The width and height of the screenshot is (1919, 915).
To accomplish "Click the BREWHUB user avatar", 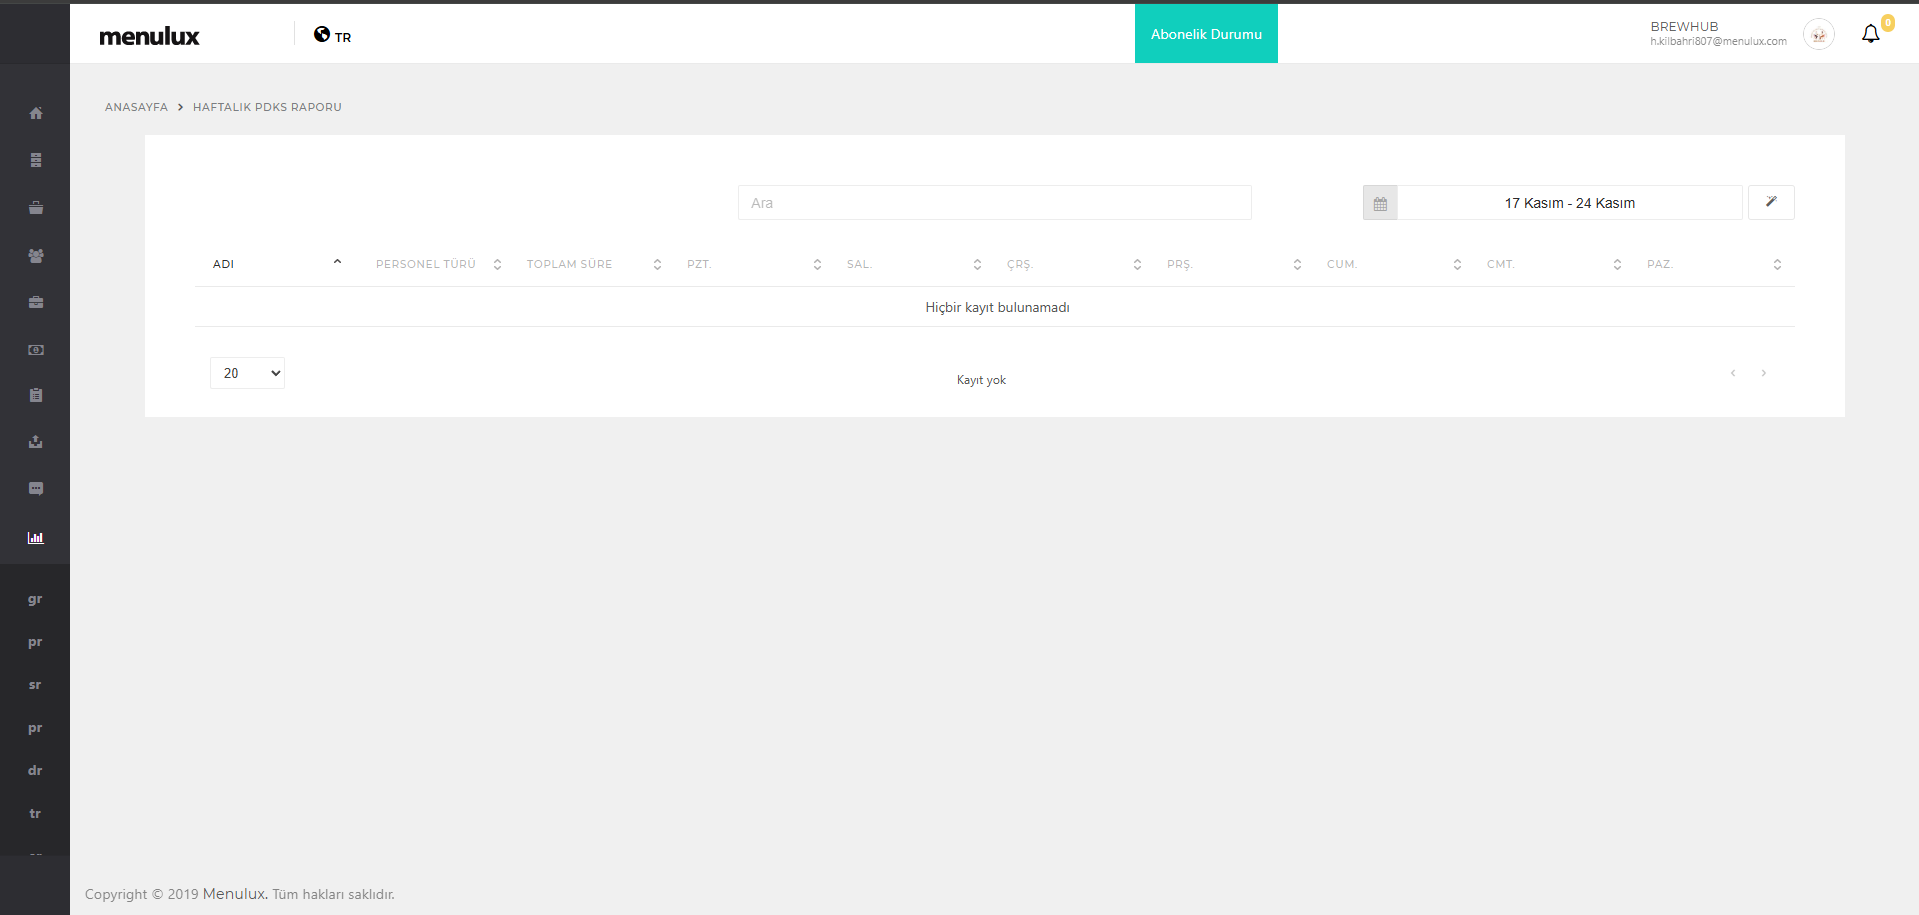I will coord(1818,34).
